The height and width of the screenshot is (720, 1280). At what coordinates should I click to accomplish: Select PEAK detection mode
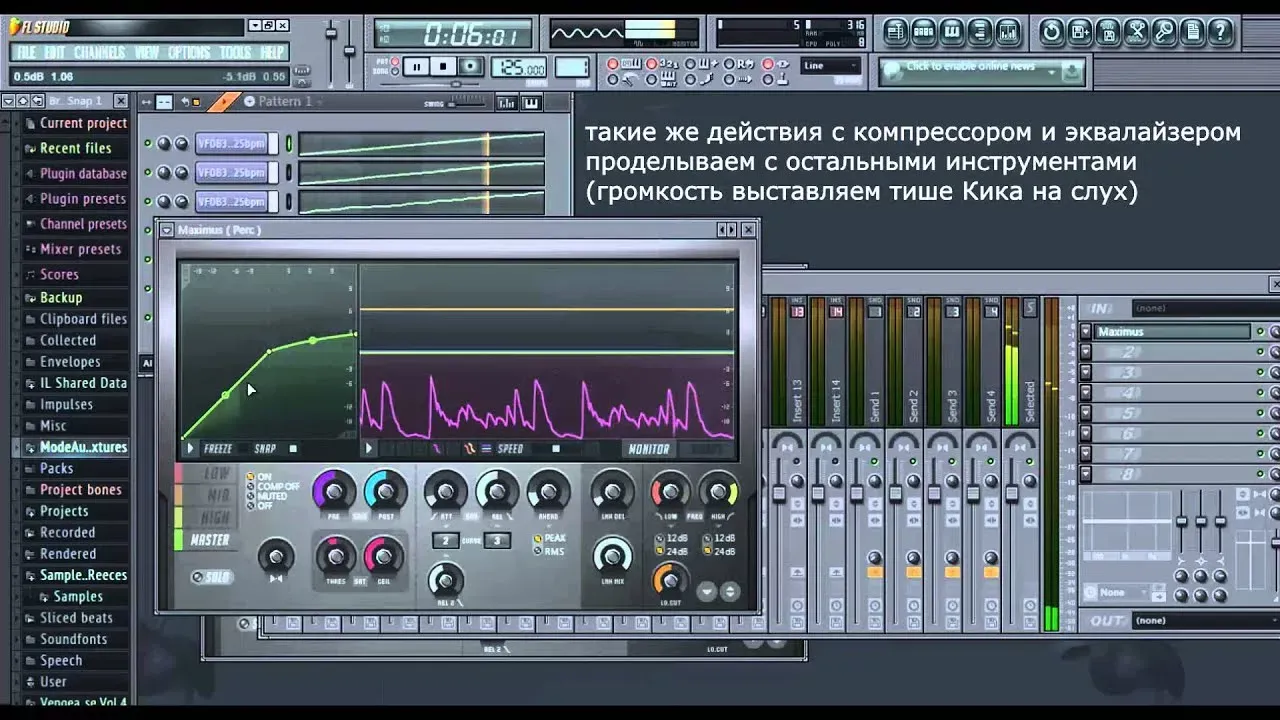[x=551, y=539]
